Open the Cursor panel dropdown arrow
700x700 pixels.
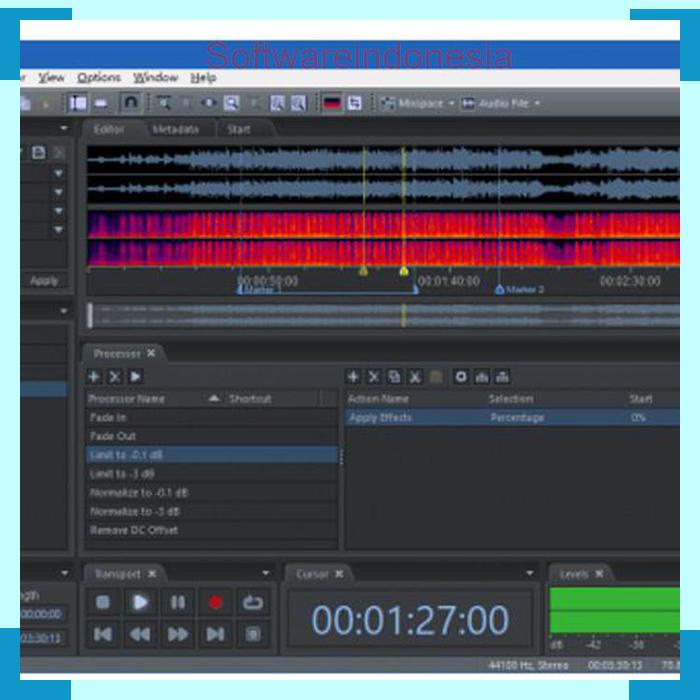529,573
